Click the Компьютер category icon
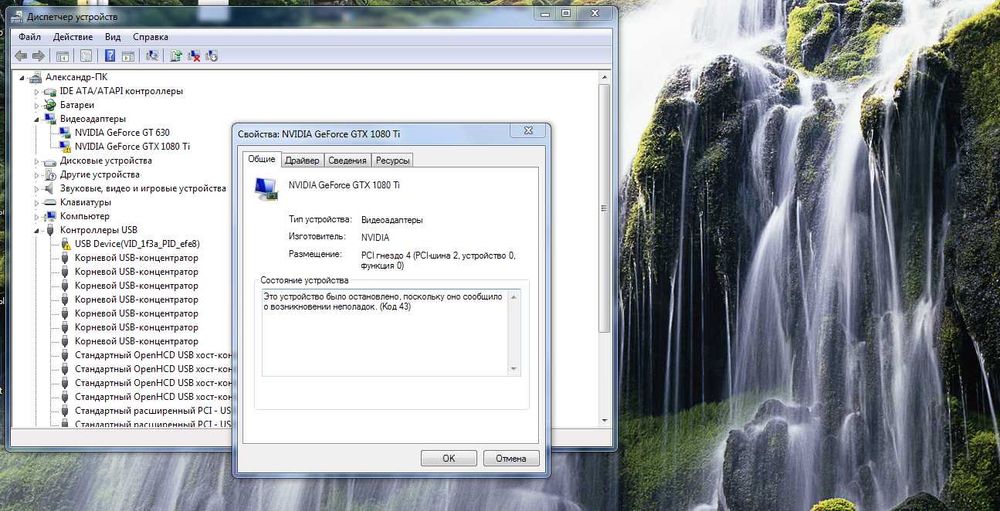The width and height of the screenshot is (1000, 511). tap(50, 216)
